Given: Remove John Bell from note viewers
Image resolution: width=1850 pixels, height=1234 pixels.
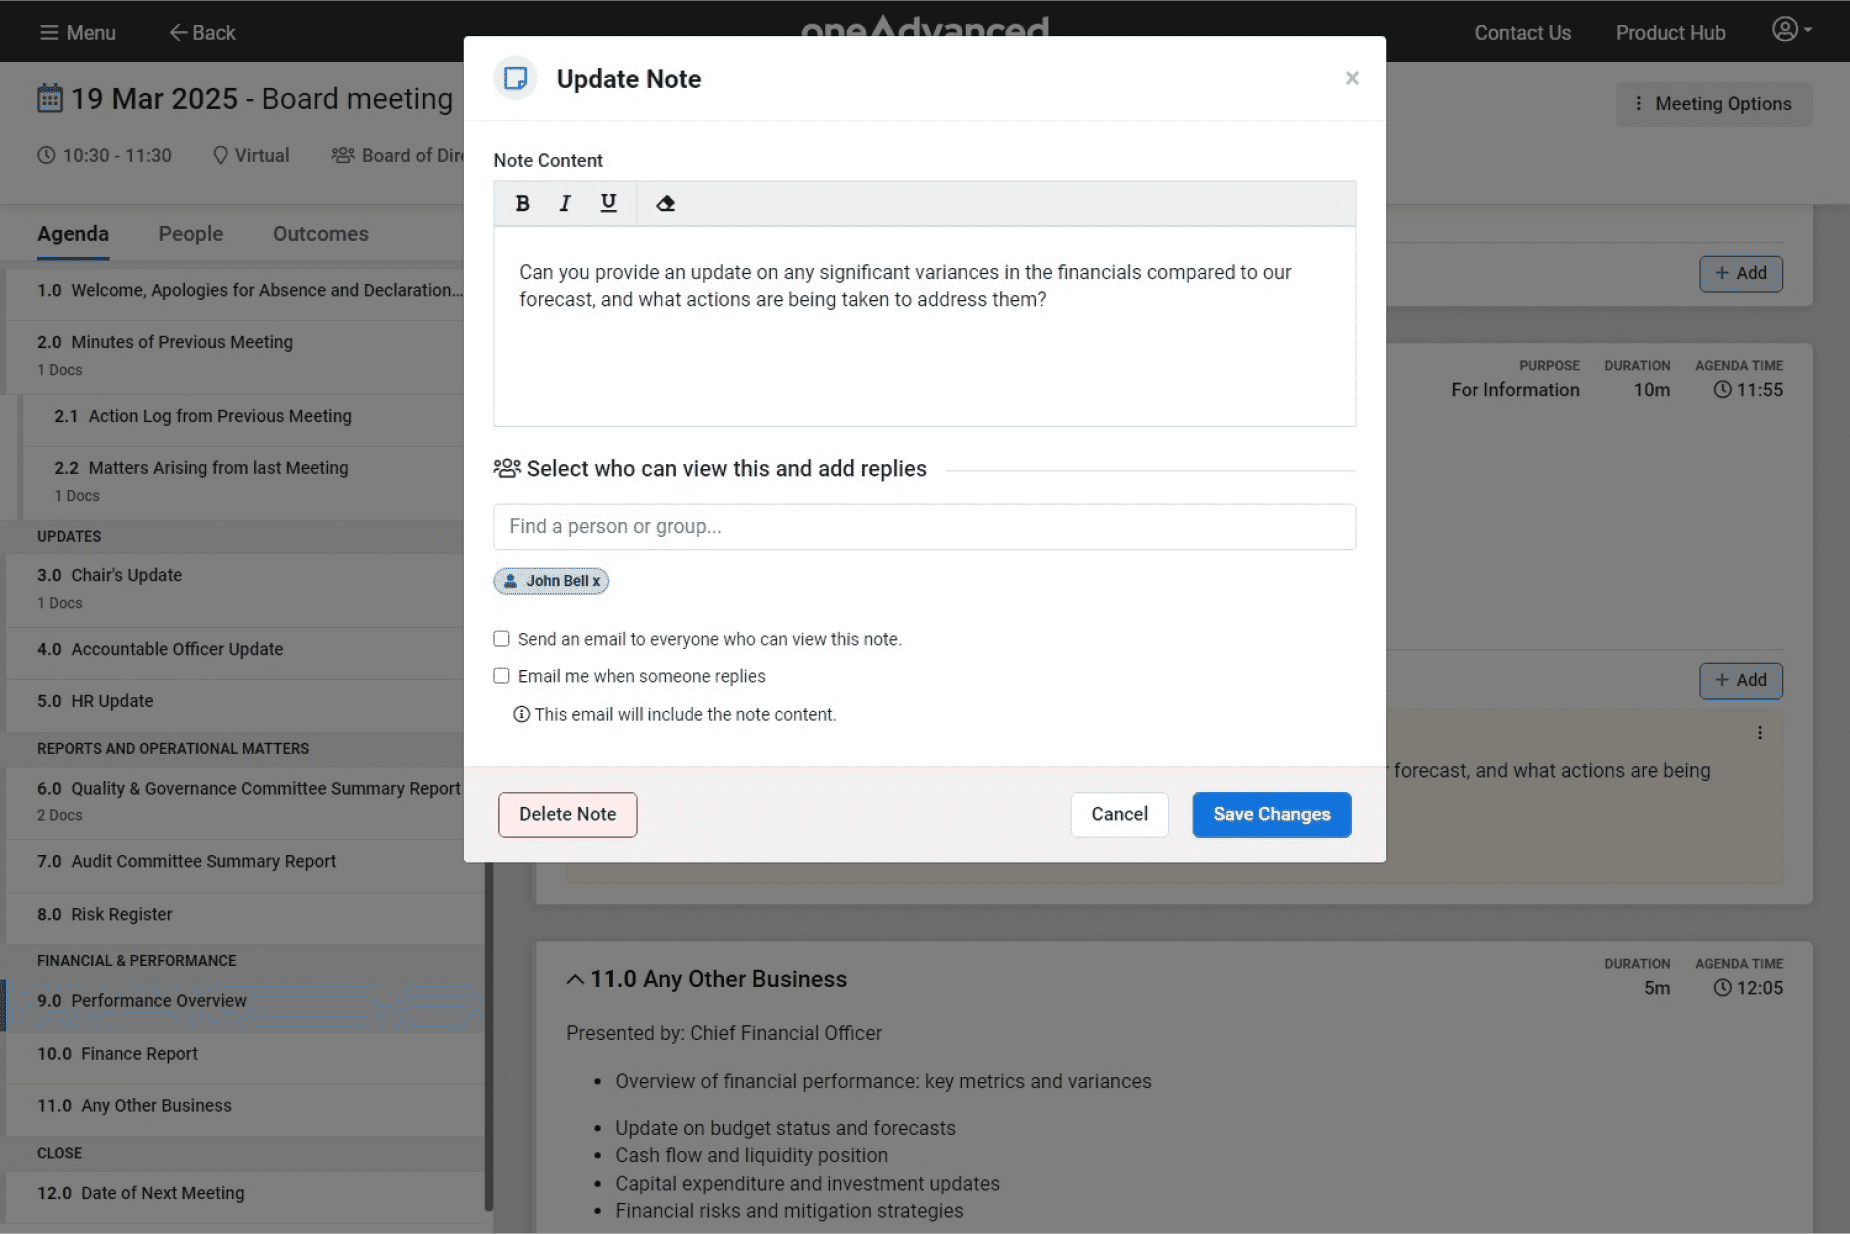Looking at the screenshot, I should pos(596,581).
